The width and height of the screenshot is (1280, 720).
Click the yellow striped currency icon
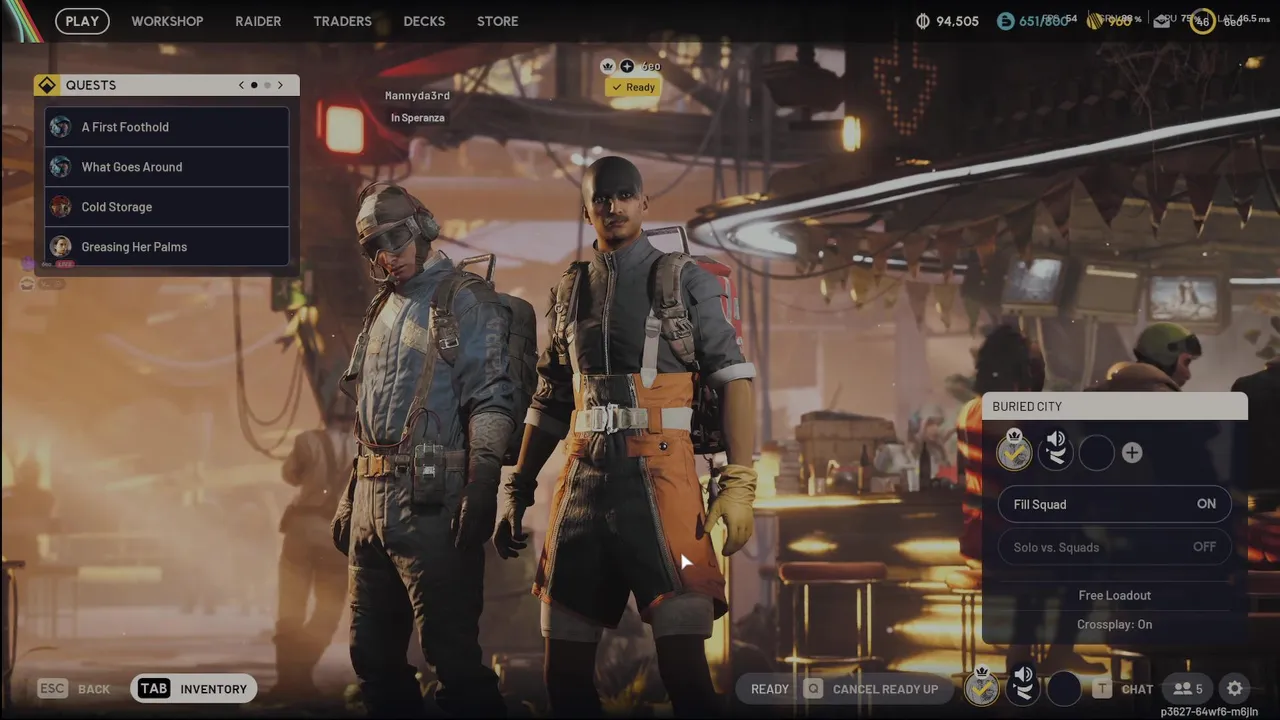(1097, 21)
